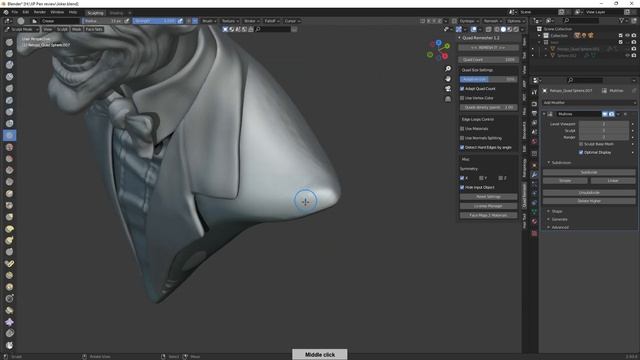
Task: Expand the Shape section of Multires
Action: tap(557, 211)
